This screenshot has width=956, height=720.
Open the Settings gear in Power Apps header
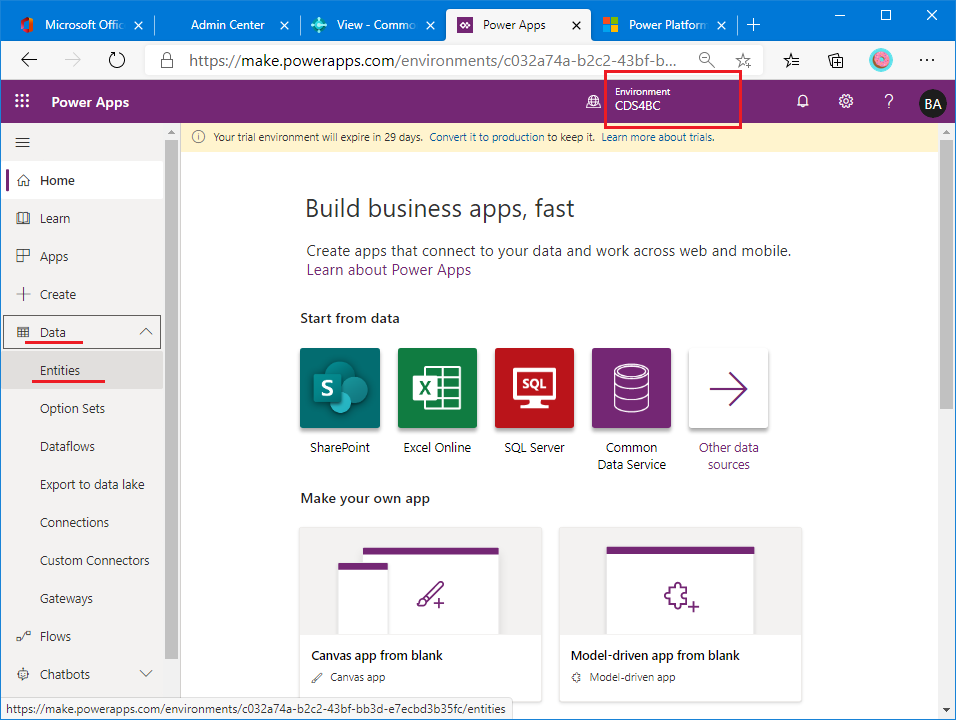(846, 101)
